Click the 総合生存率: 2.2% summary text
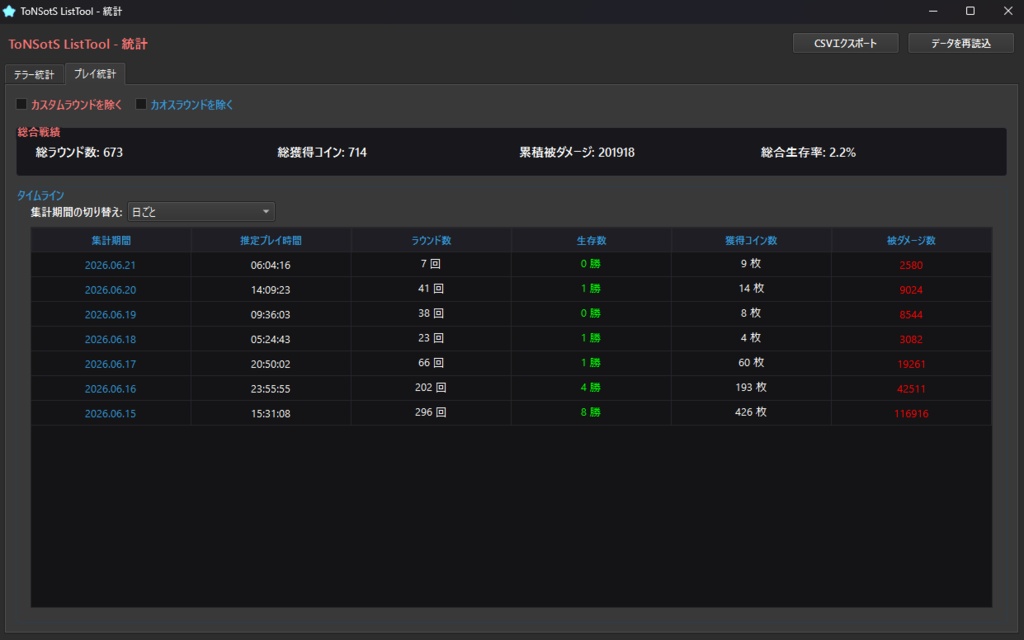The width and height of the screenshot is (1024, 640). click(x=808, y=153)
